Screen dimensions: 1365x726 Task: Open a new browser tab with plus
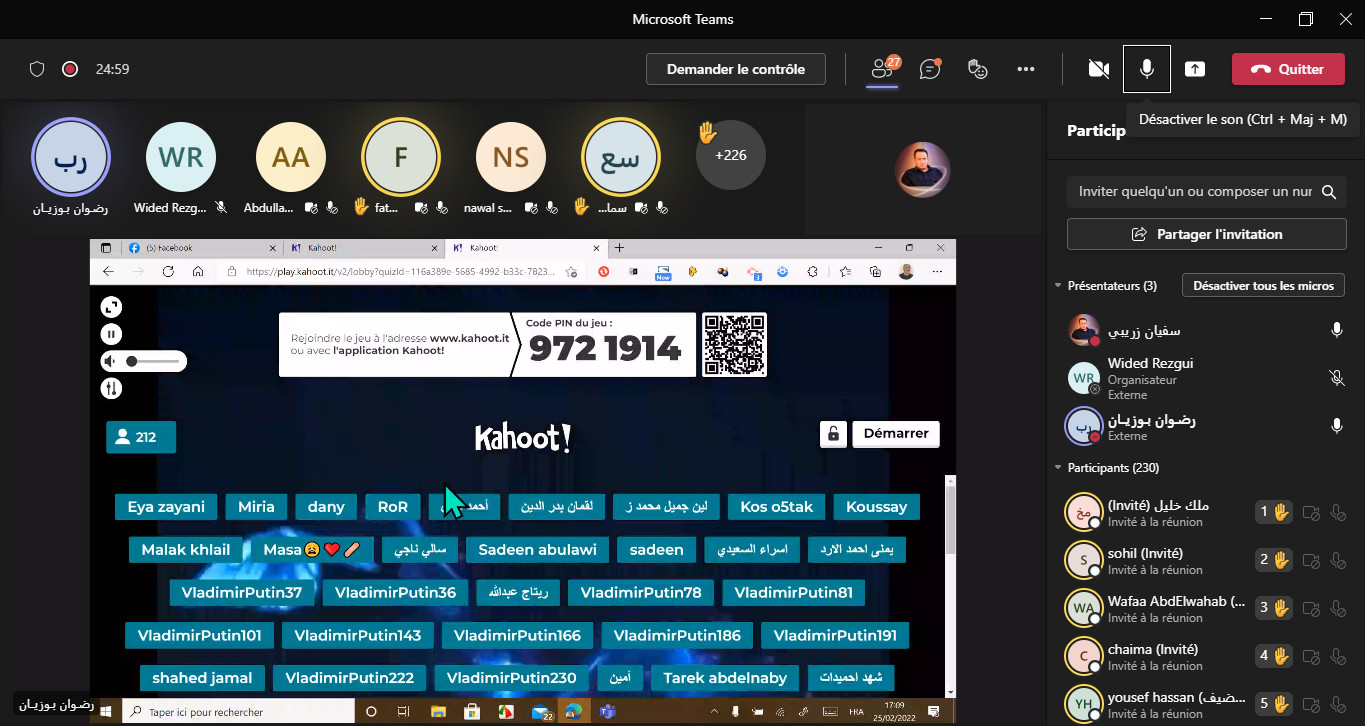(619, 248)
